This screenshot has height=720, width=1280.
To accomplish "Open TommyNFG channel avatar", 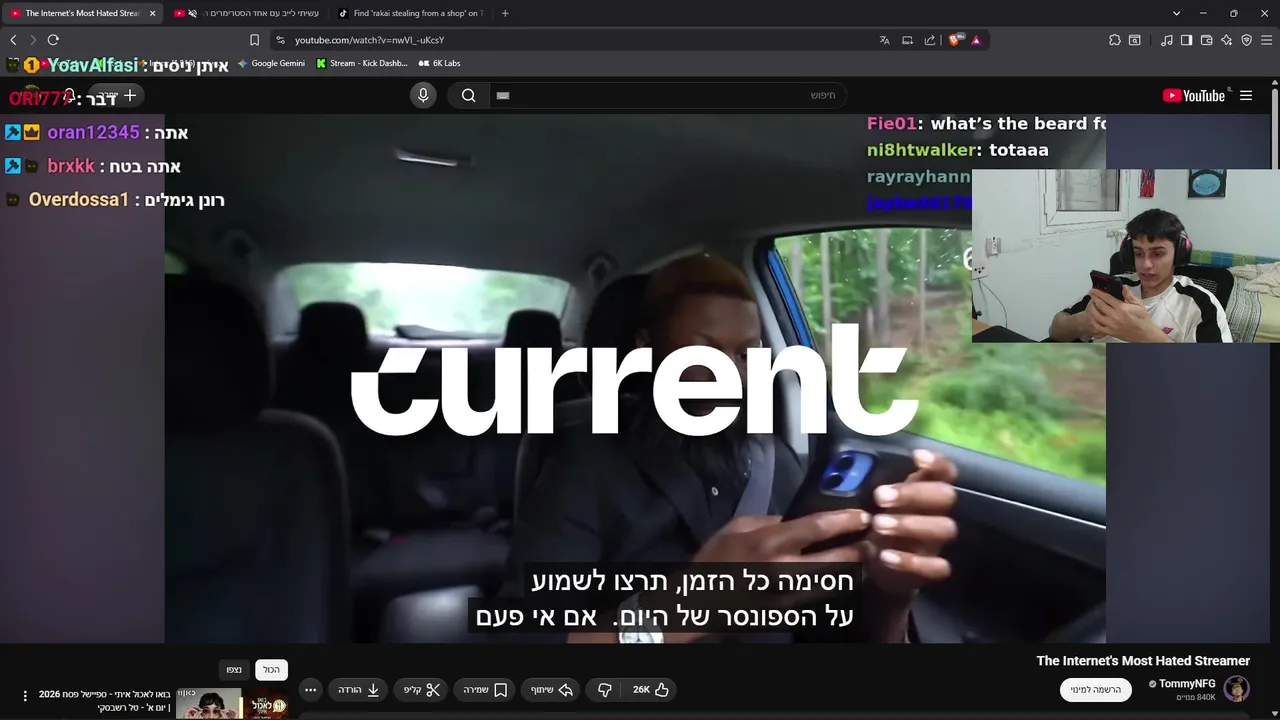I will click(x=1237, y=689).
